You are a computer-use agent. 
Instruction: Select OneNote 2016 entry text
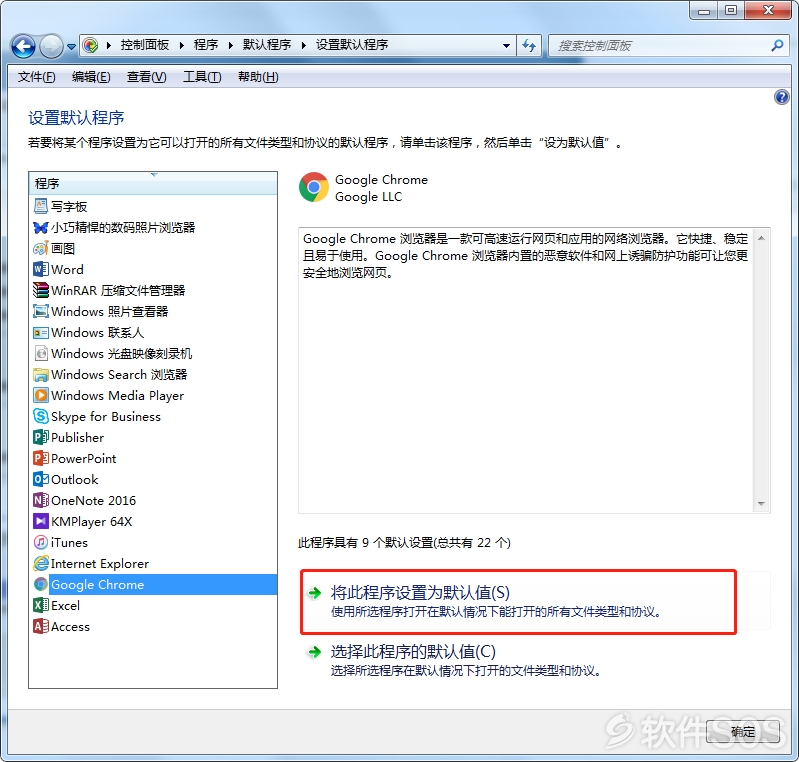point(93,501)
